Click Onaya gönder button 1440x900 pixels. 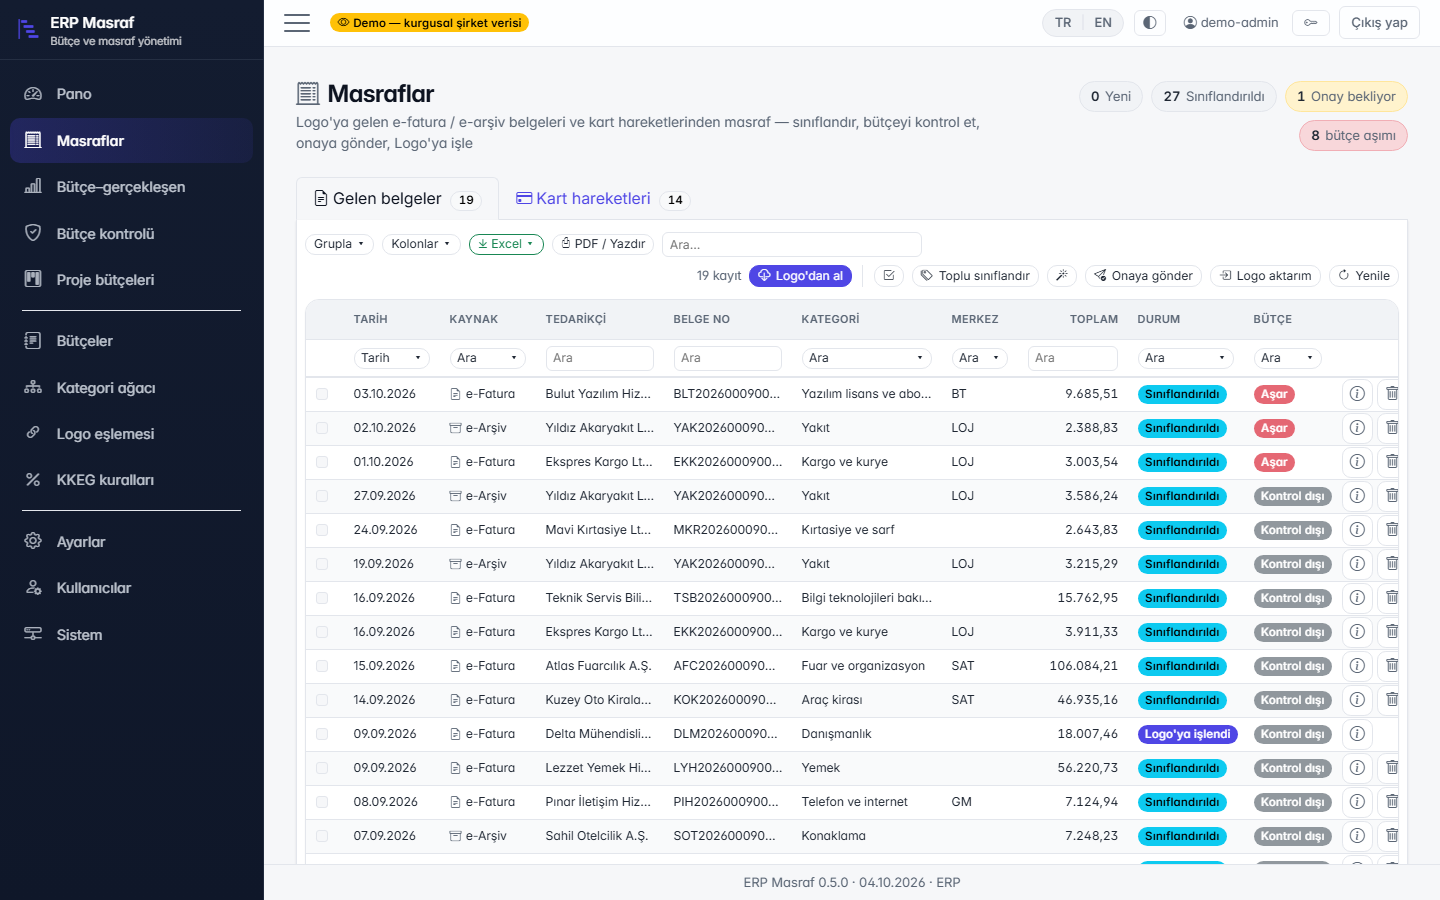pos(1143,276)
